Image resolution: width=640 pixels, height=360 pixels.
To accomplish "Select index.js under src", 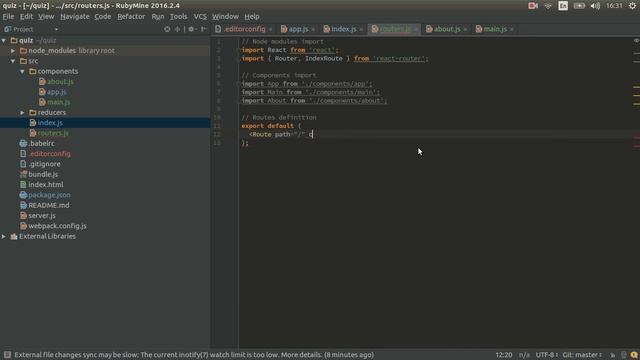I will tap(50, 123).
